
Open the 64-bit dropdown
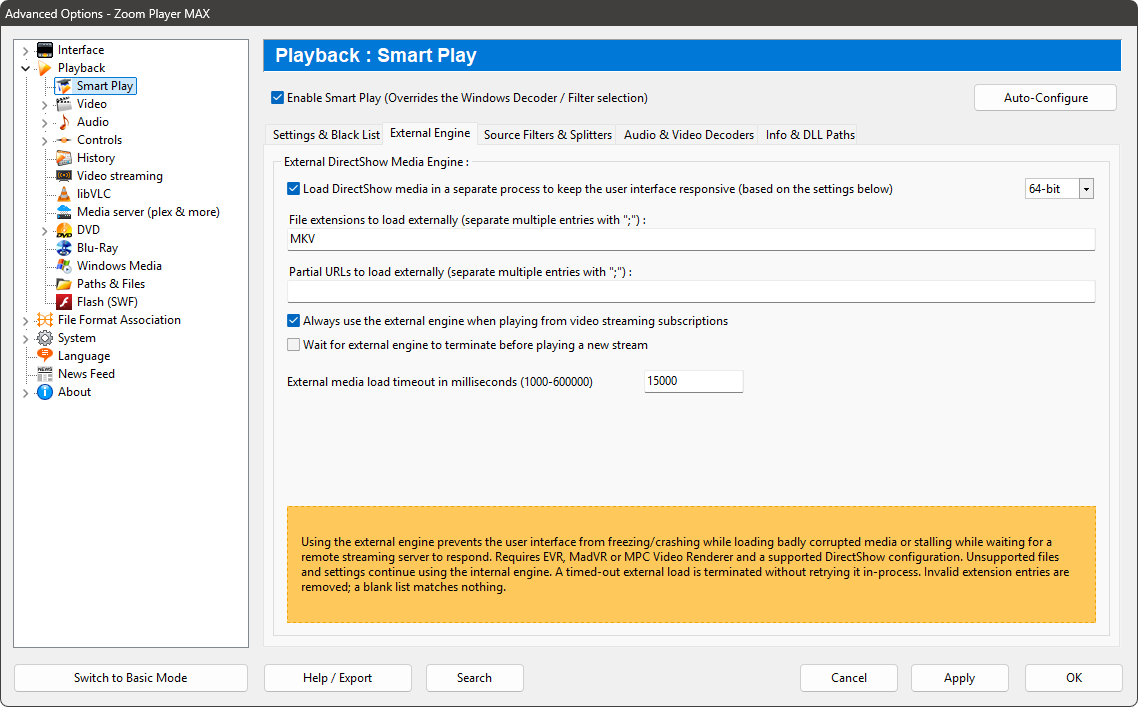click(1086, 189)
